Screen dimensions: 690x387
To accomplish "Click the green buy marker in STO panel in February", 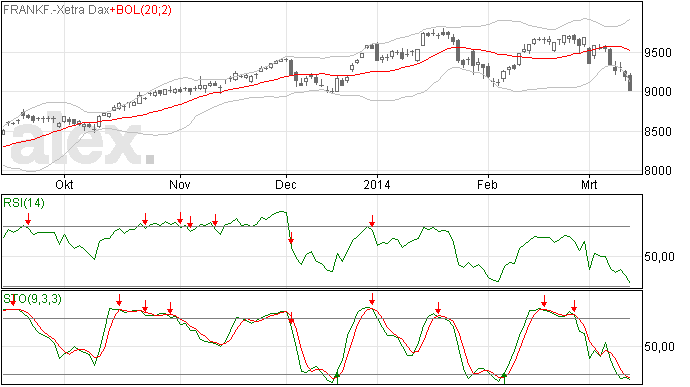I will [504, 377].
